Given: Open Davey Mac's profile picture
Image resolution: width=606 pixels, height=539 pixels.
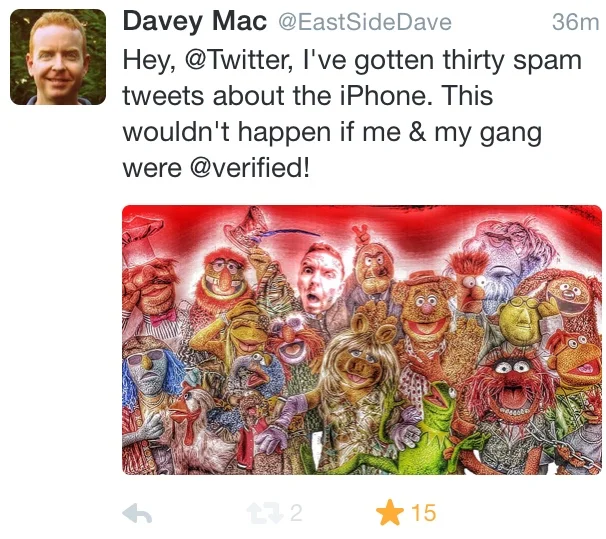Looking at the screenshot, I should click(58, 57).
